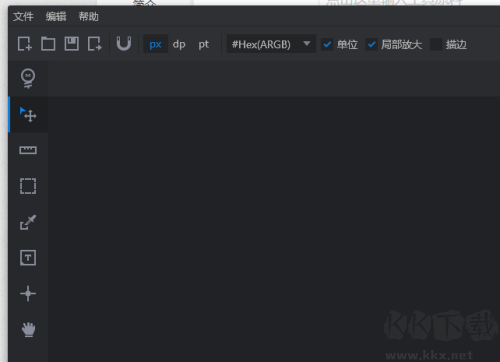This screenshot has height=362, width=500.
Task: Open a file with the folder icon
Action: [x=48, y=44]
